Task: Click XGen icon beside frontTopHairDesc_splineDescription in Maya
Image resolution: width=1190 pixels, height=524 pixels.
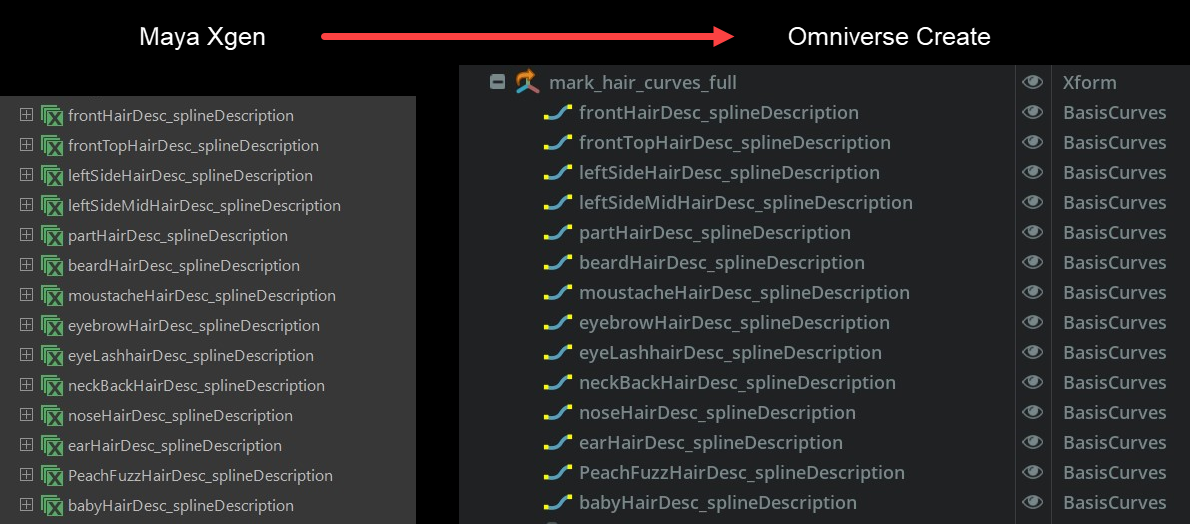Action: tap(52, 146)
